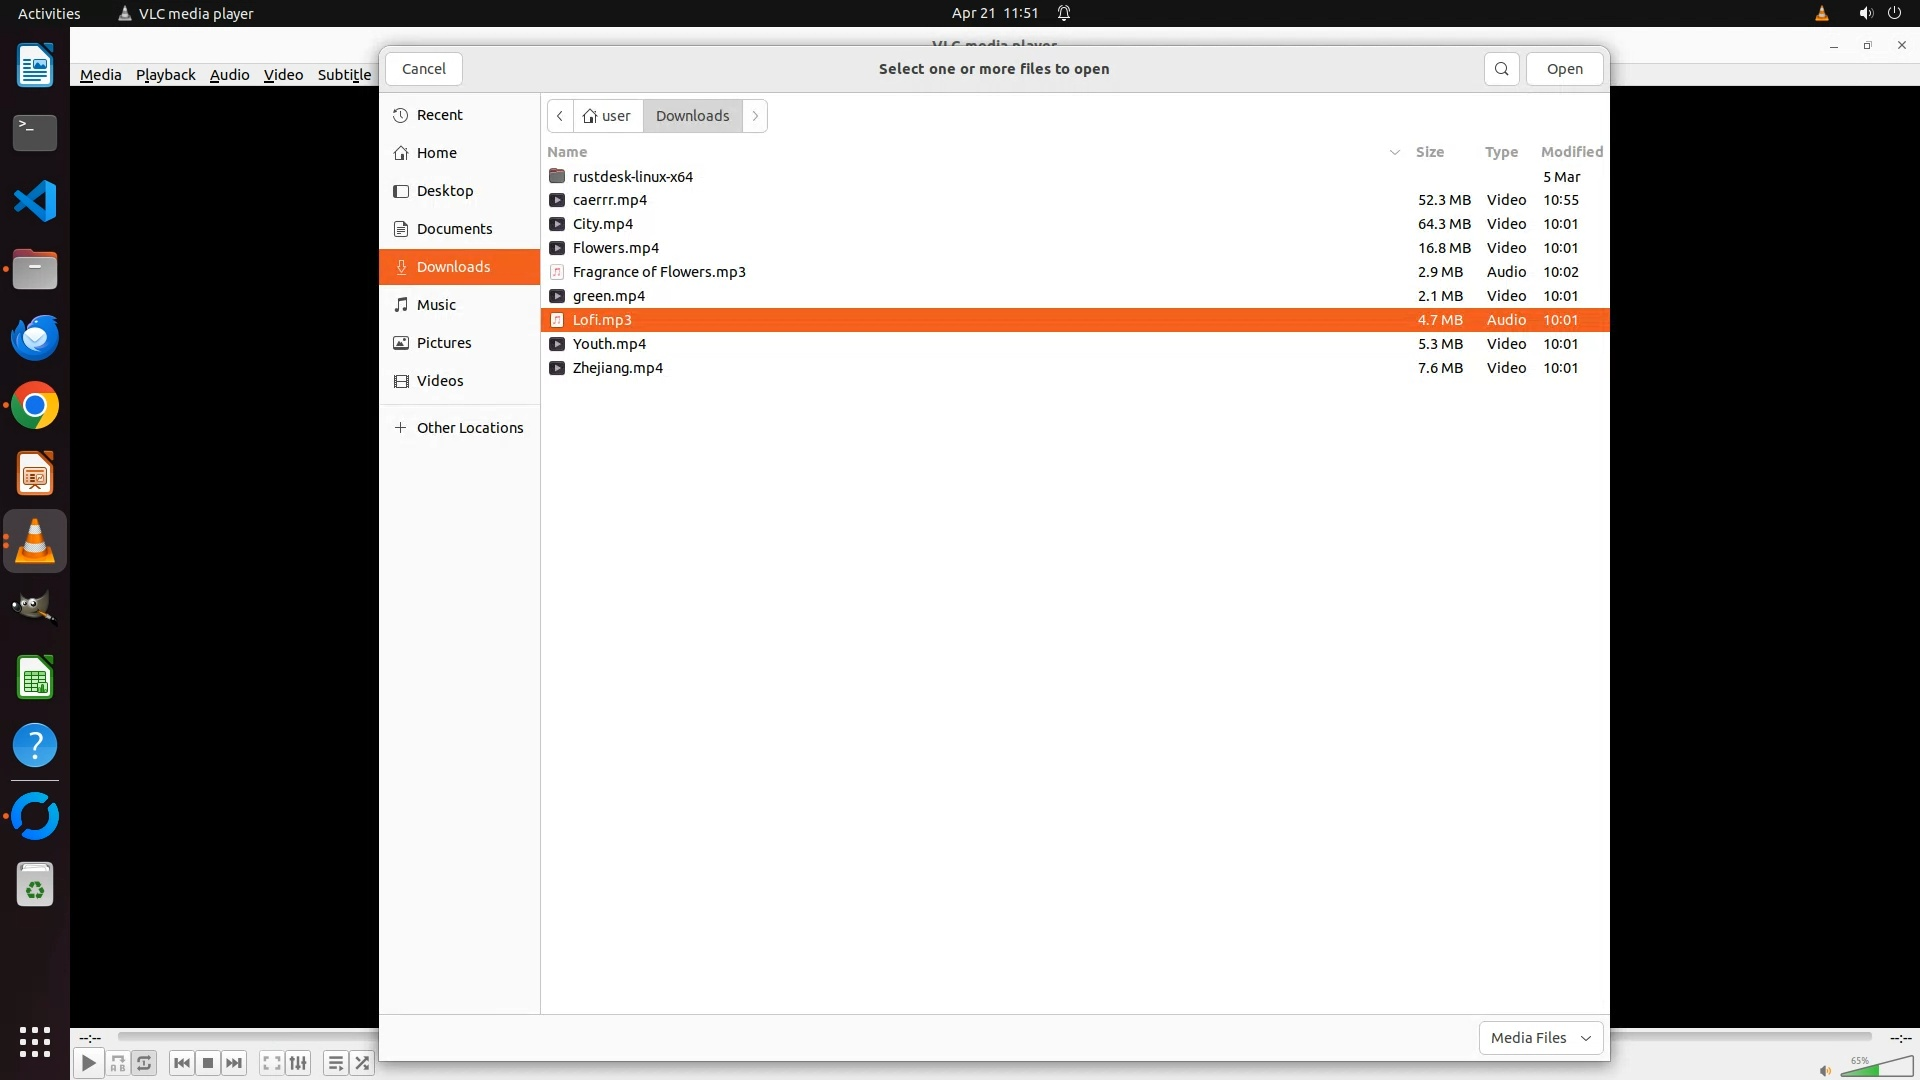Open the Audio menu
1920x1080 pixels.
pos(229,75)
